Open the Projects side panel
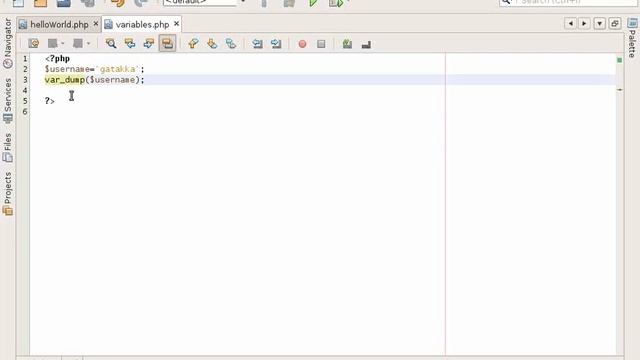This screenshot has width=640, height=360. (8, 193)
